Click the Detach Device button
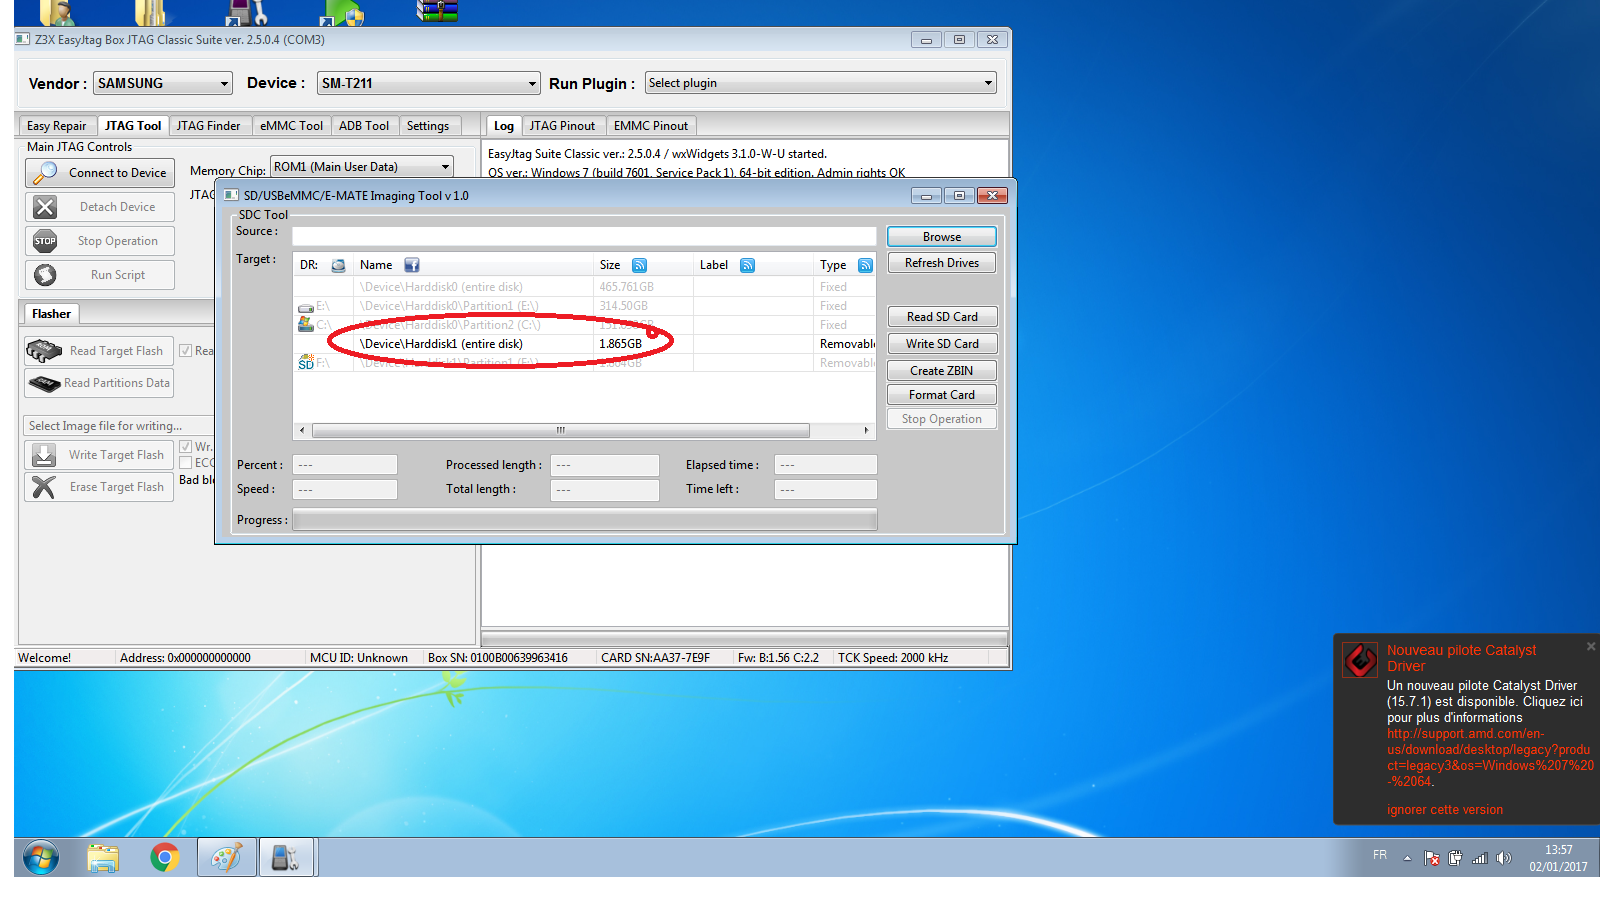 (100, 207)
